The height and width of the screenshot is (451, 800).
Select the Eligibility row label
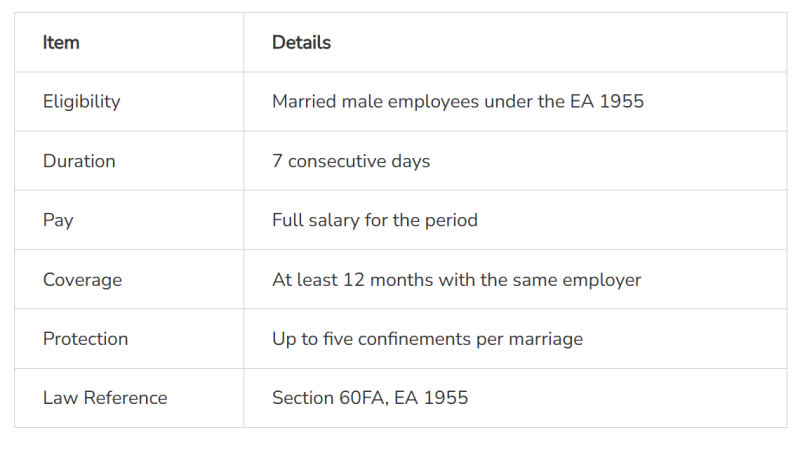point(81,102)
